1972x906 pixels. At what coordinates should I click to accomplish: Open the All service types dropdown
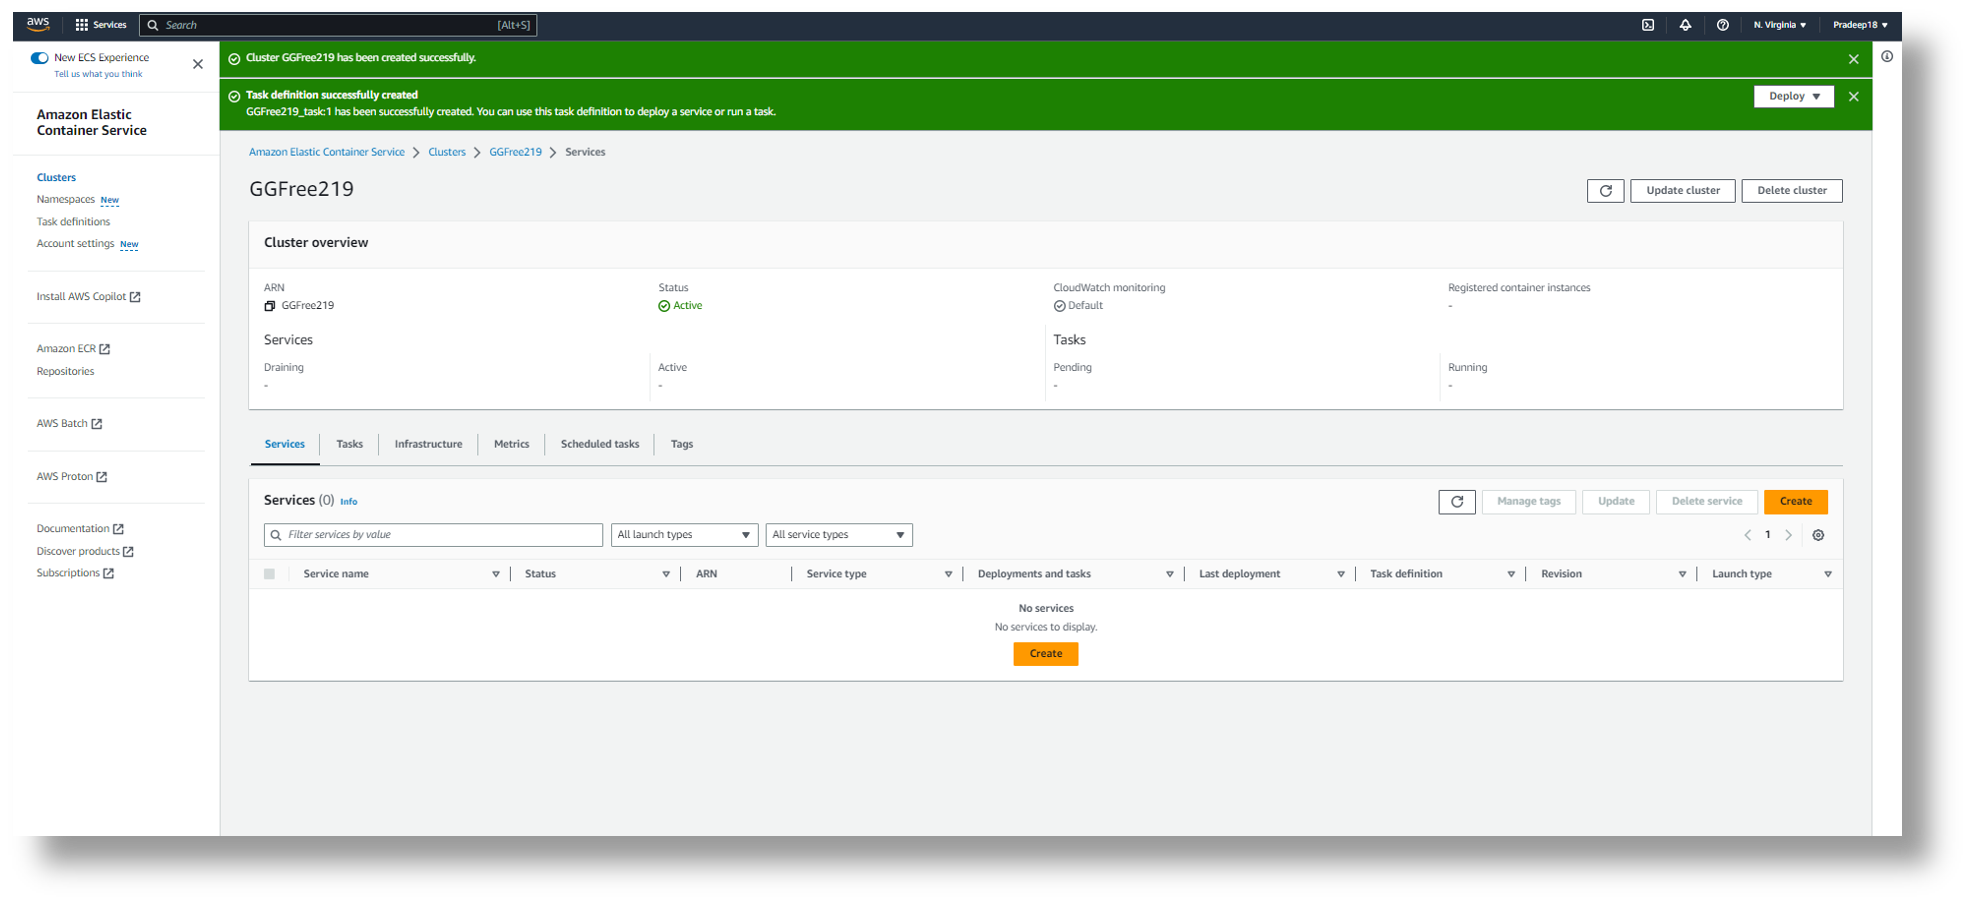839,535
